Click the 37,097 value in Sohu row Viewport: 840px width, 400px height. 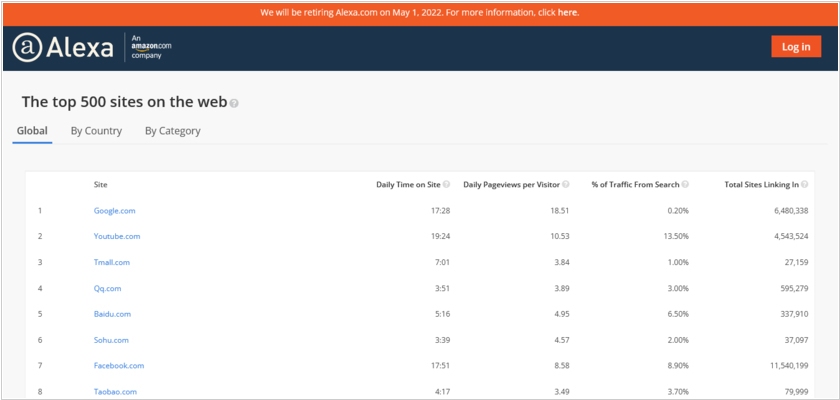[797, 340]
